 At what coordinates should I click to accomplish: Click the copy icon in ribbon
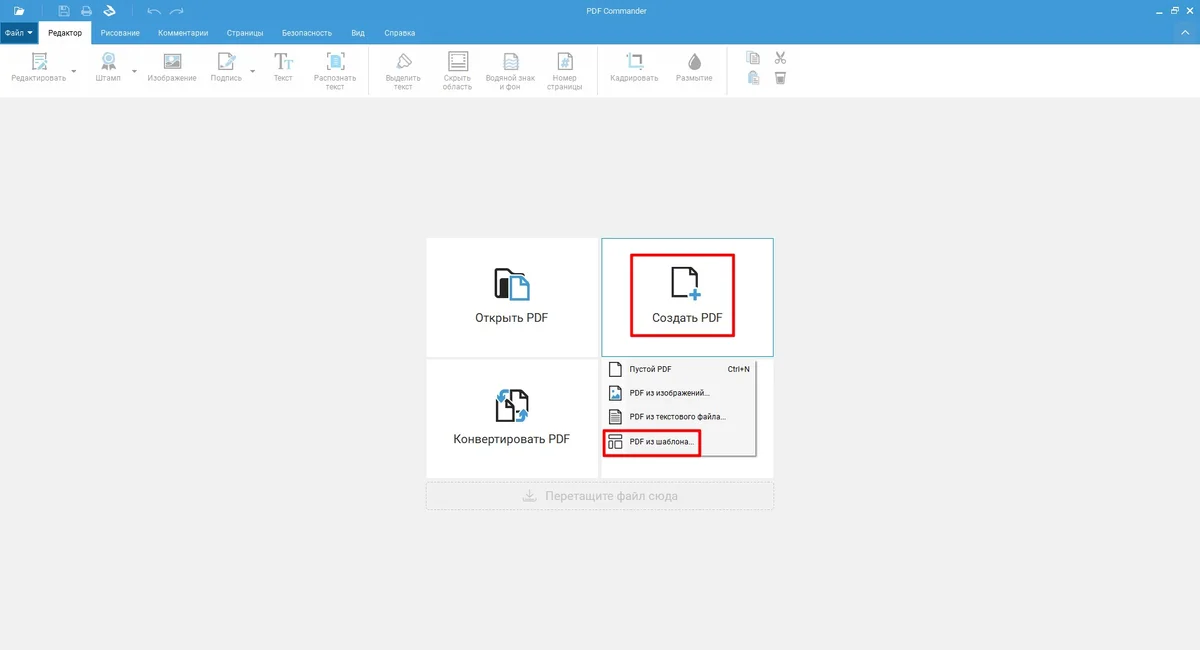753,58
